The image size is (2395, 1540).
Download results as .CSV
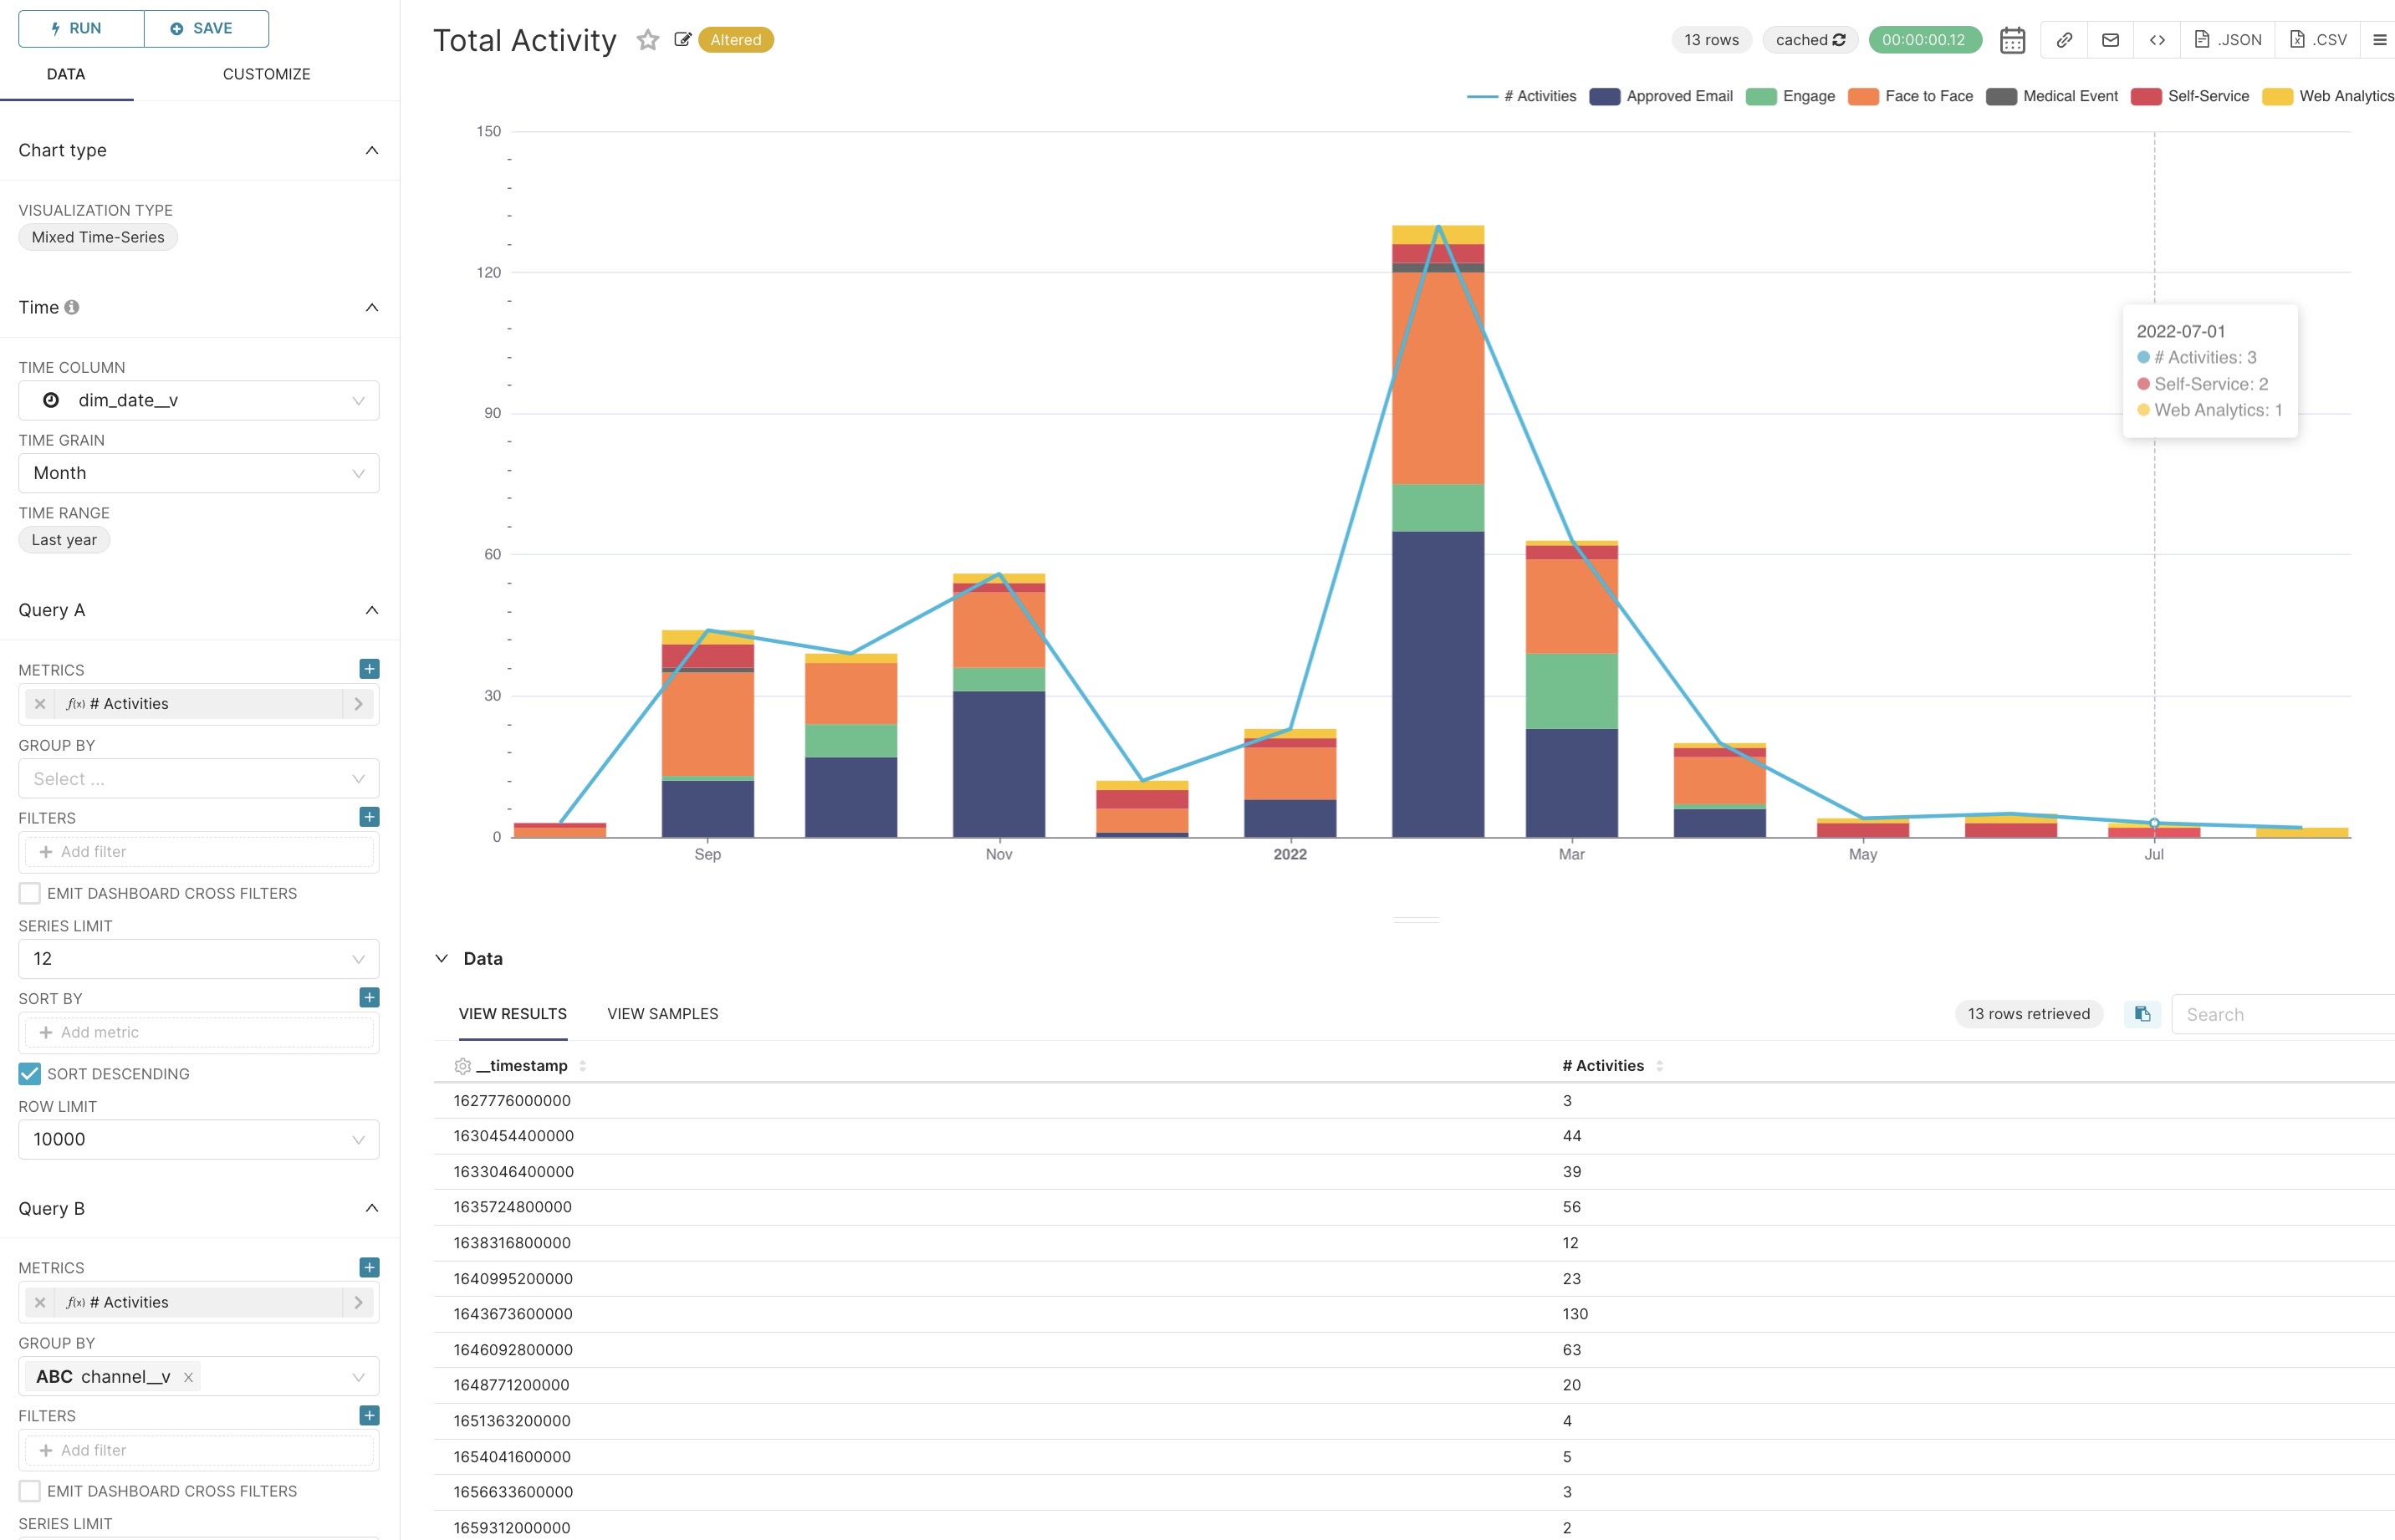click(x=2318, y=40)
